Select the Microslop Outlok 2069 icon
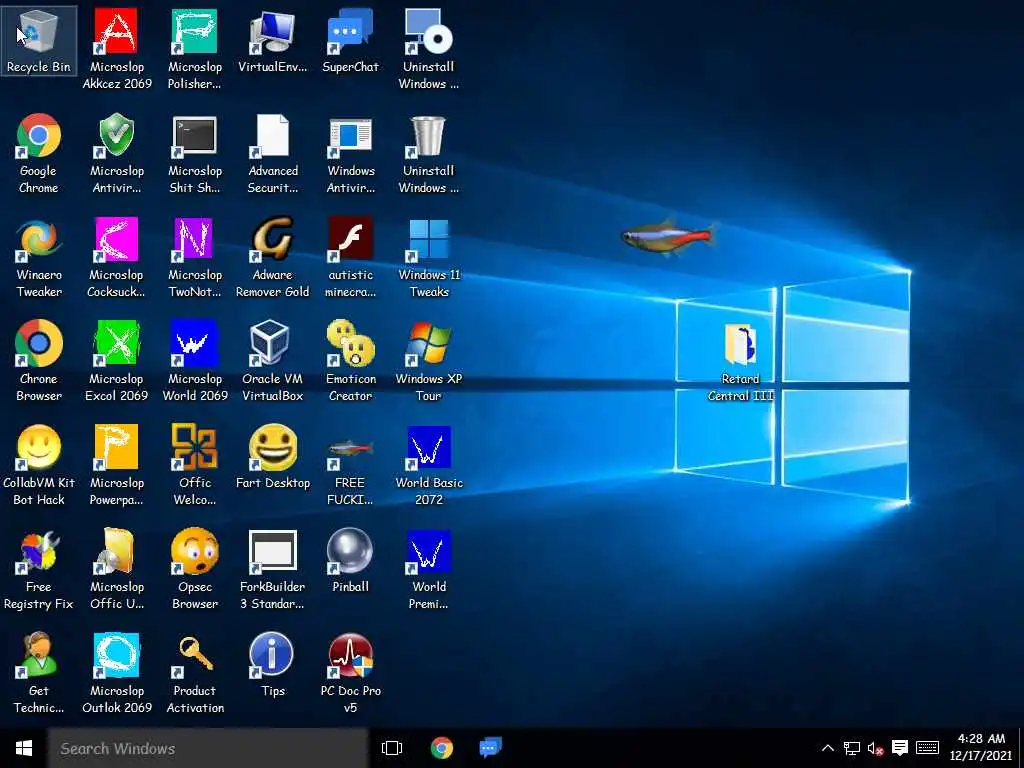The width and height of the screenshot is (1024, 768). click(117, 673)
